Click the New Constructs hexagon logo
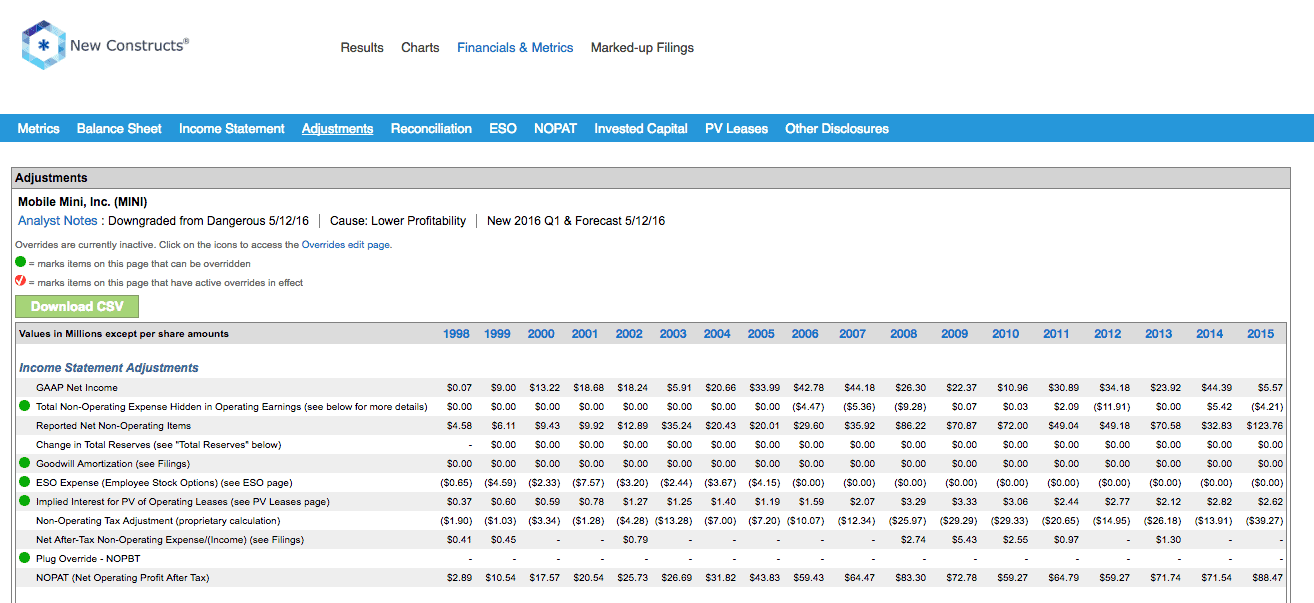The width and height of the screenshot is (1314, 603). tap(43, 46)
